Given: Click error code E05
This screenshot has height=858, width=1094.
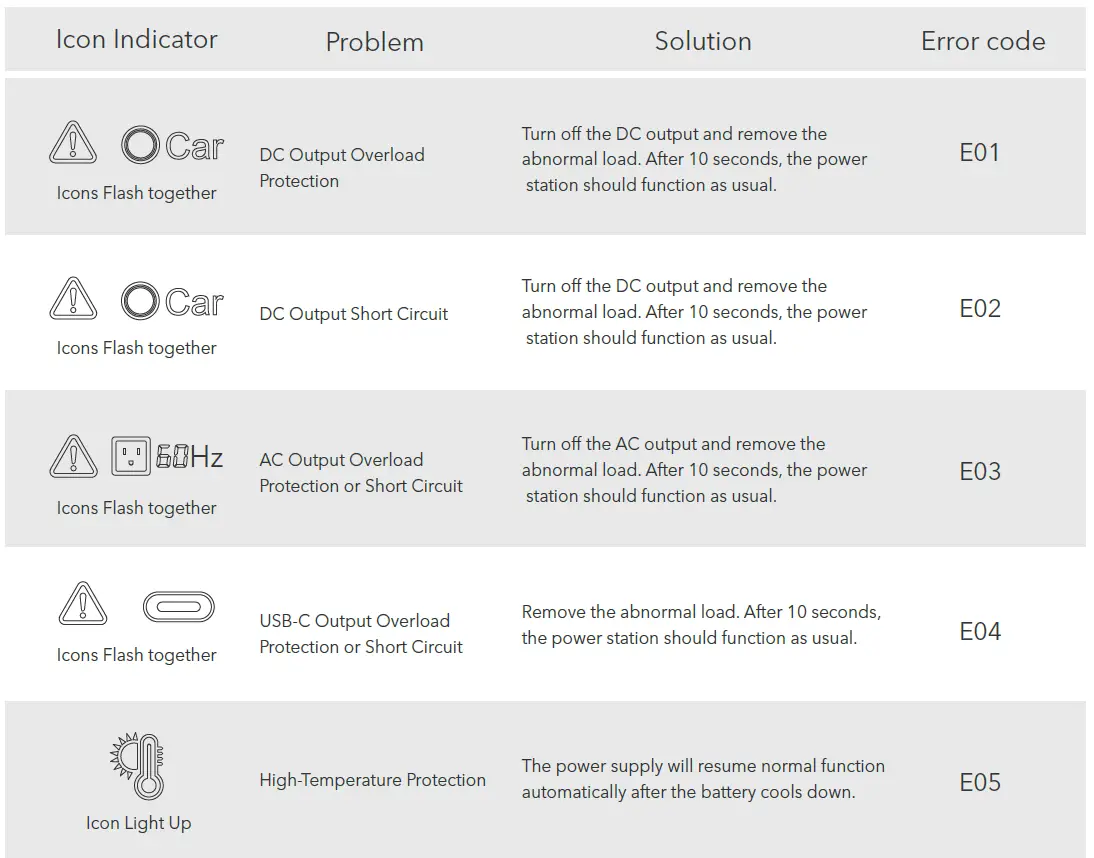Looking at the screenshot, I should [x=979, y=782].
